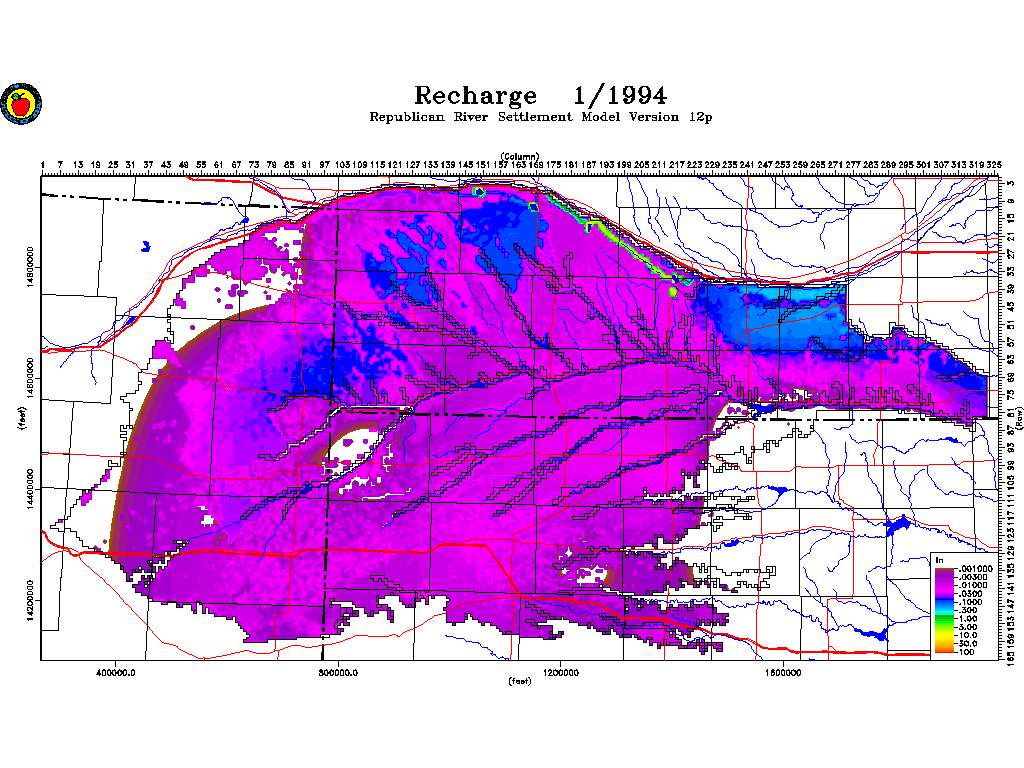1024x768 pixels.
Task: Click the '14200000' y-axis value
Action: [31, 601]
